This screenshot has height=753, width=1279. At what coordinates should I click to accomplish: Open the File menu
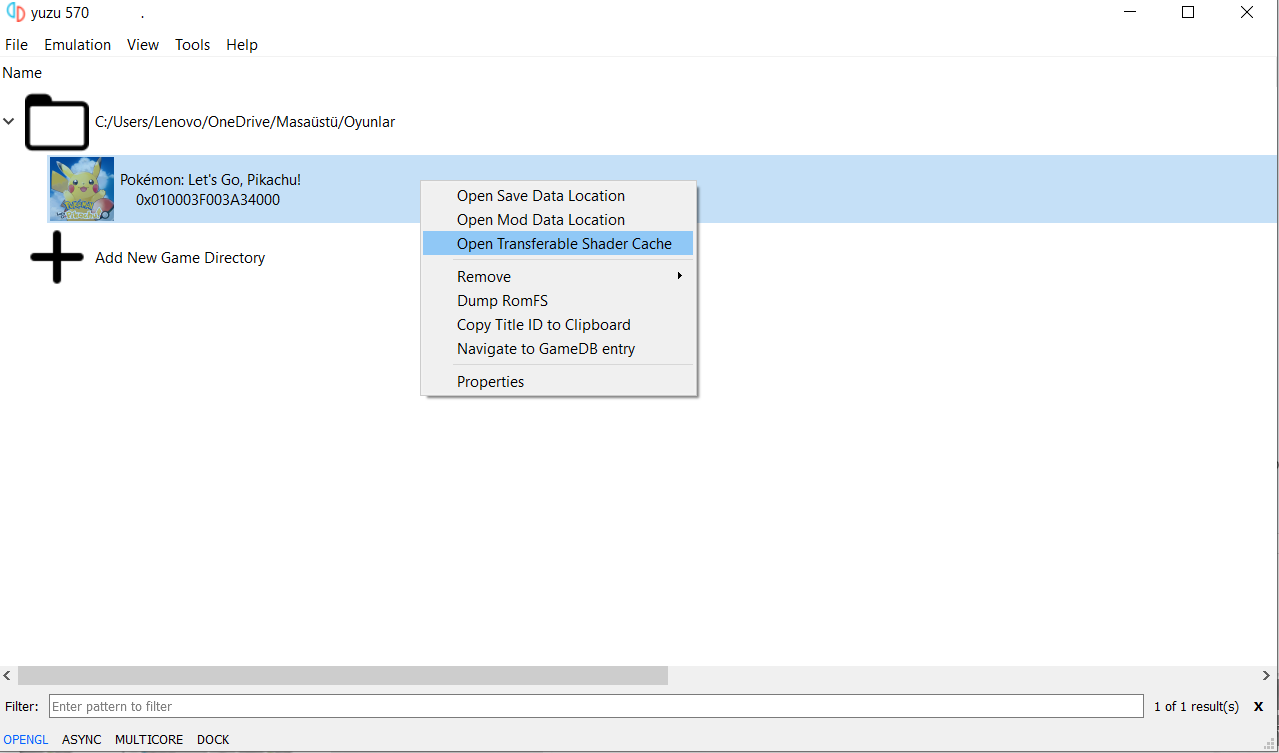16,45
